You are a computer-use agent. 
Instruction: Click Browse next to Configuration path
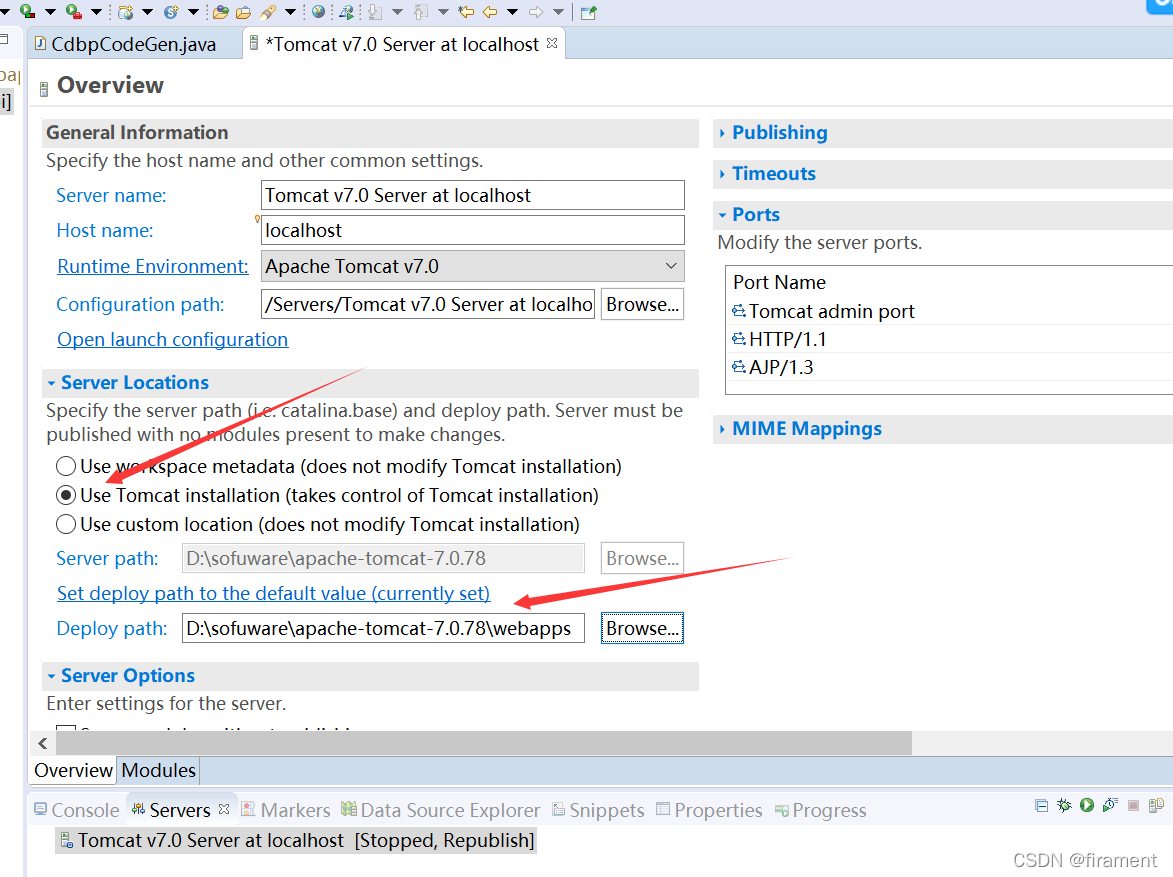(643, 304)
